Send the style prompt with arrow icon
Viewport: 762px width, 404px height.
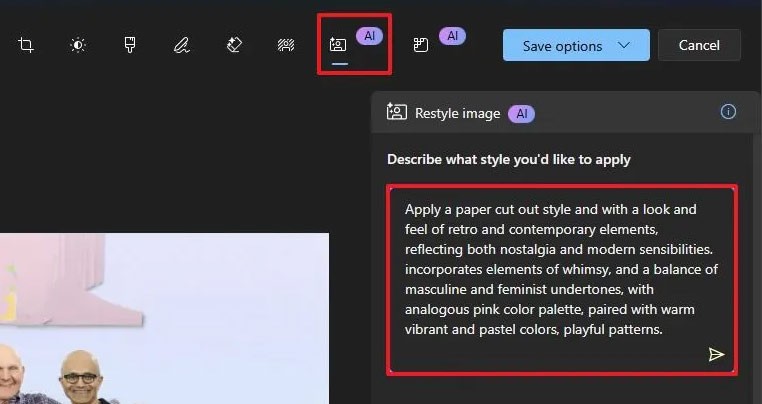pyautogui.click(x=716, y=354)
